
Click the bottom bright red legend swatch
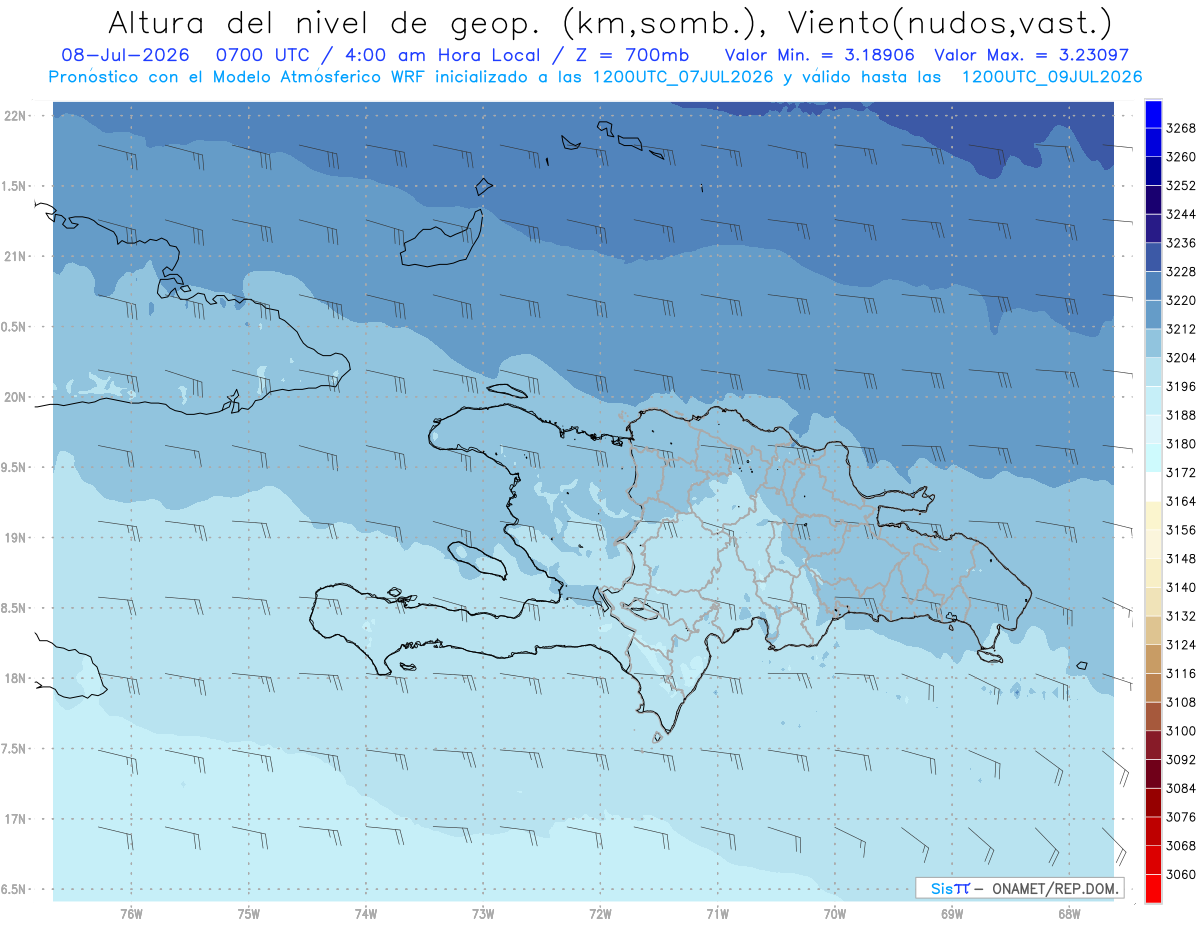point(1152,888)
